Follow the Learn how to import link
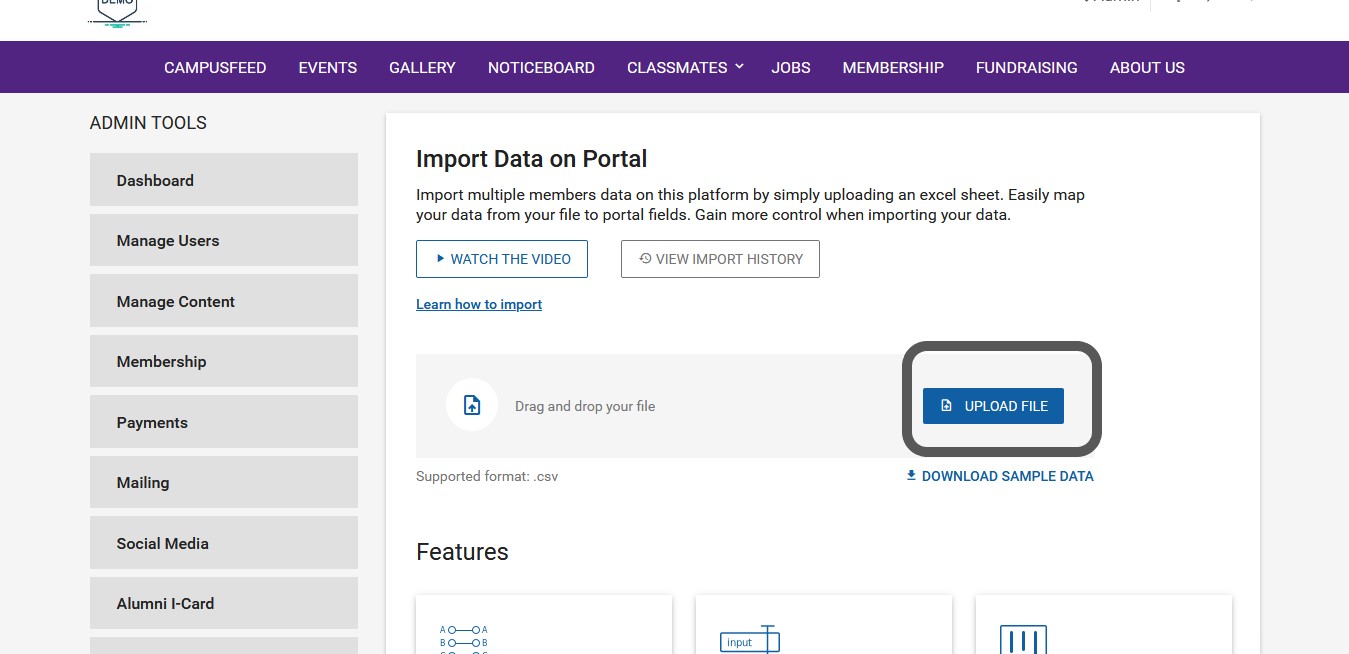1349x654 pixels. pyautogui.click(x=479, y=304)
